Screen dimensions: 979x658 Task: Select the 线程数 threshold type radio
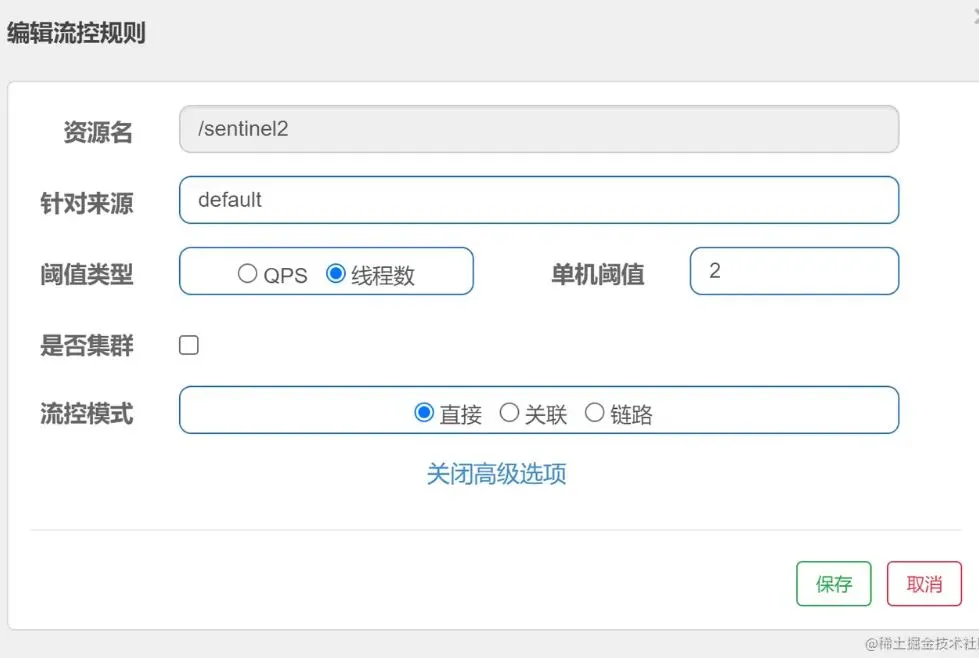[x=336, y=273]
